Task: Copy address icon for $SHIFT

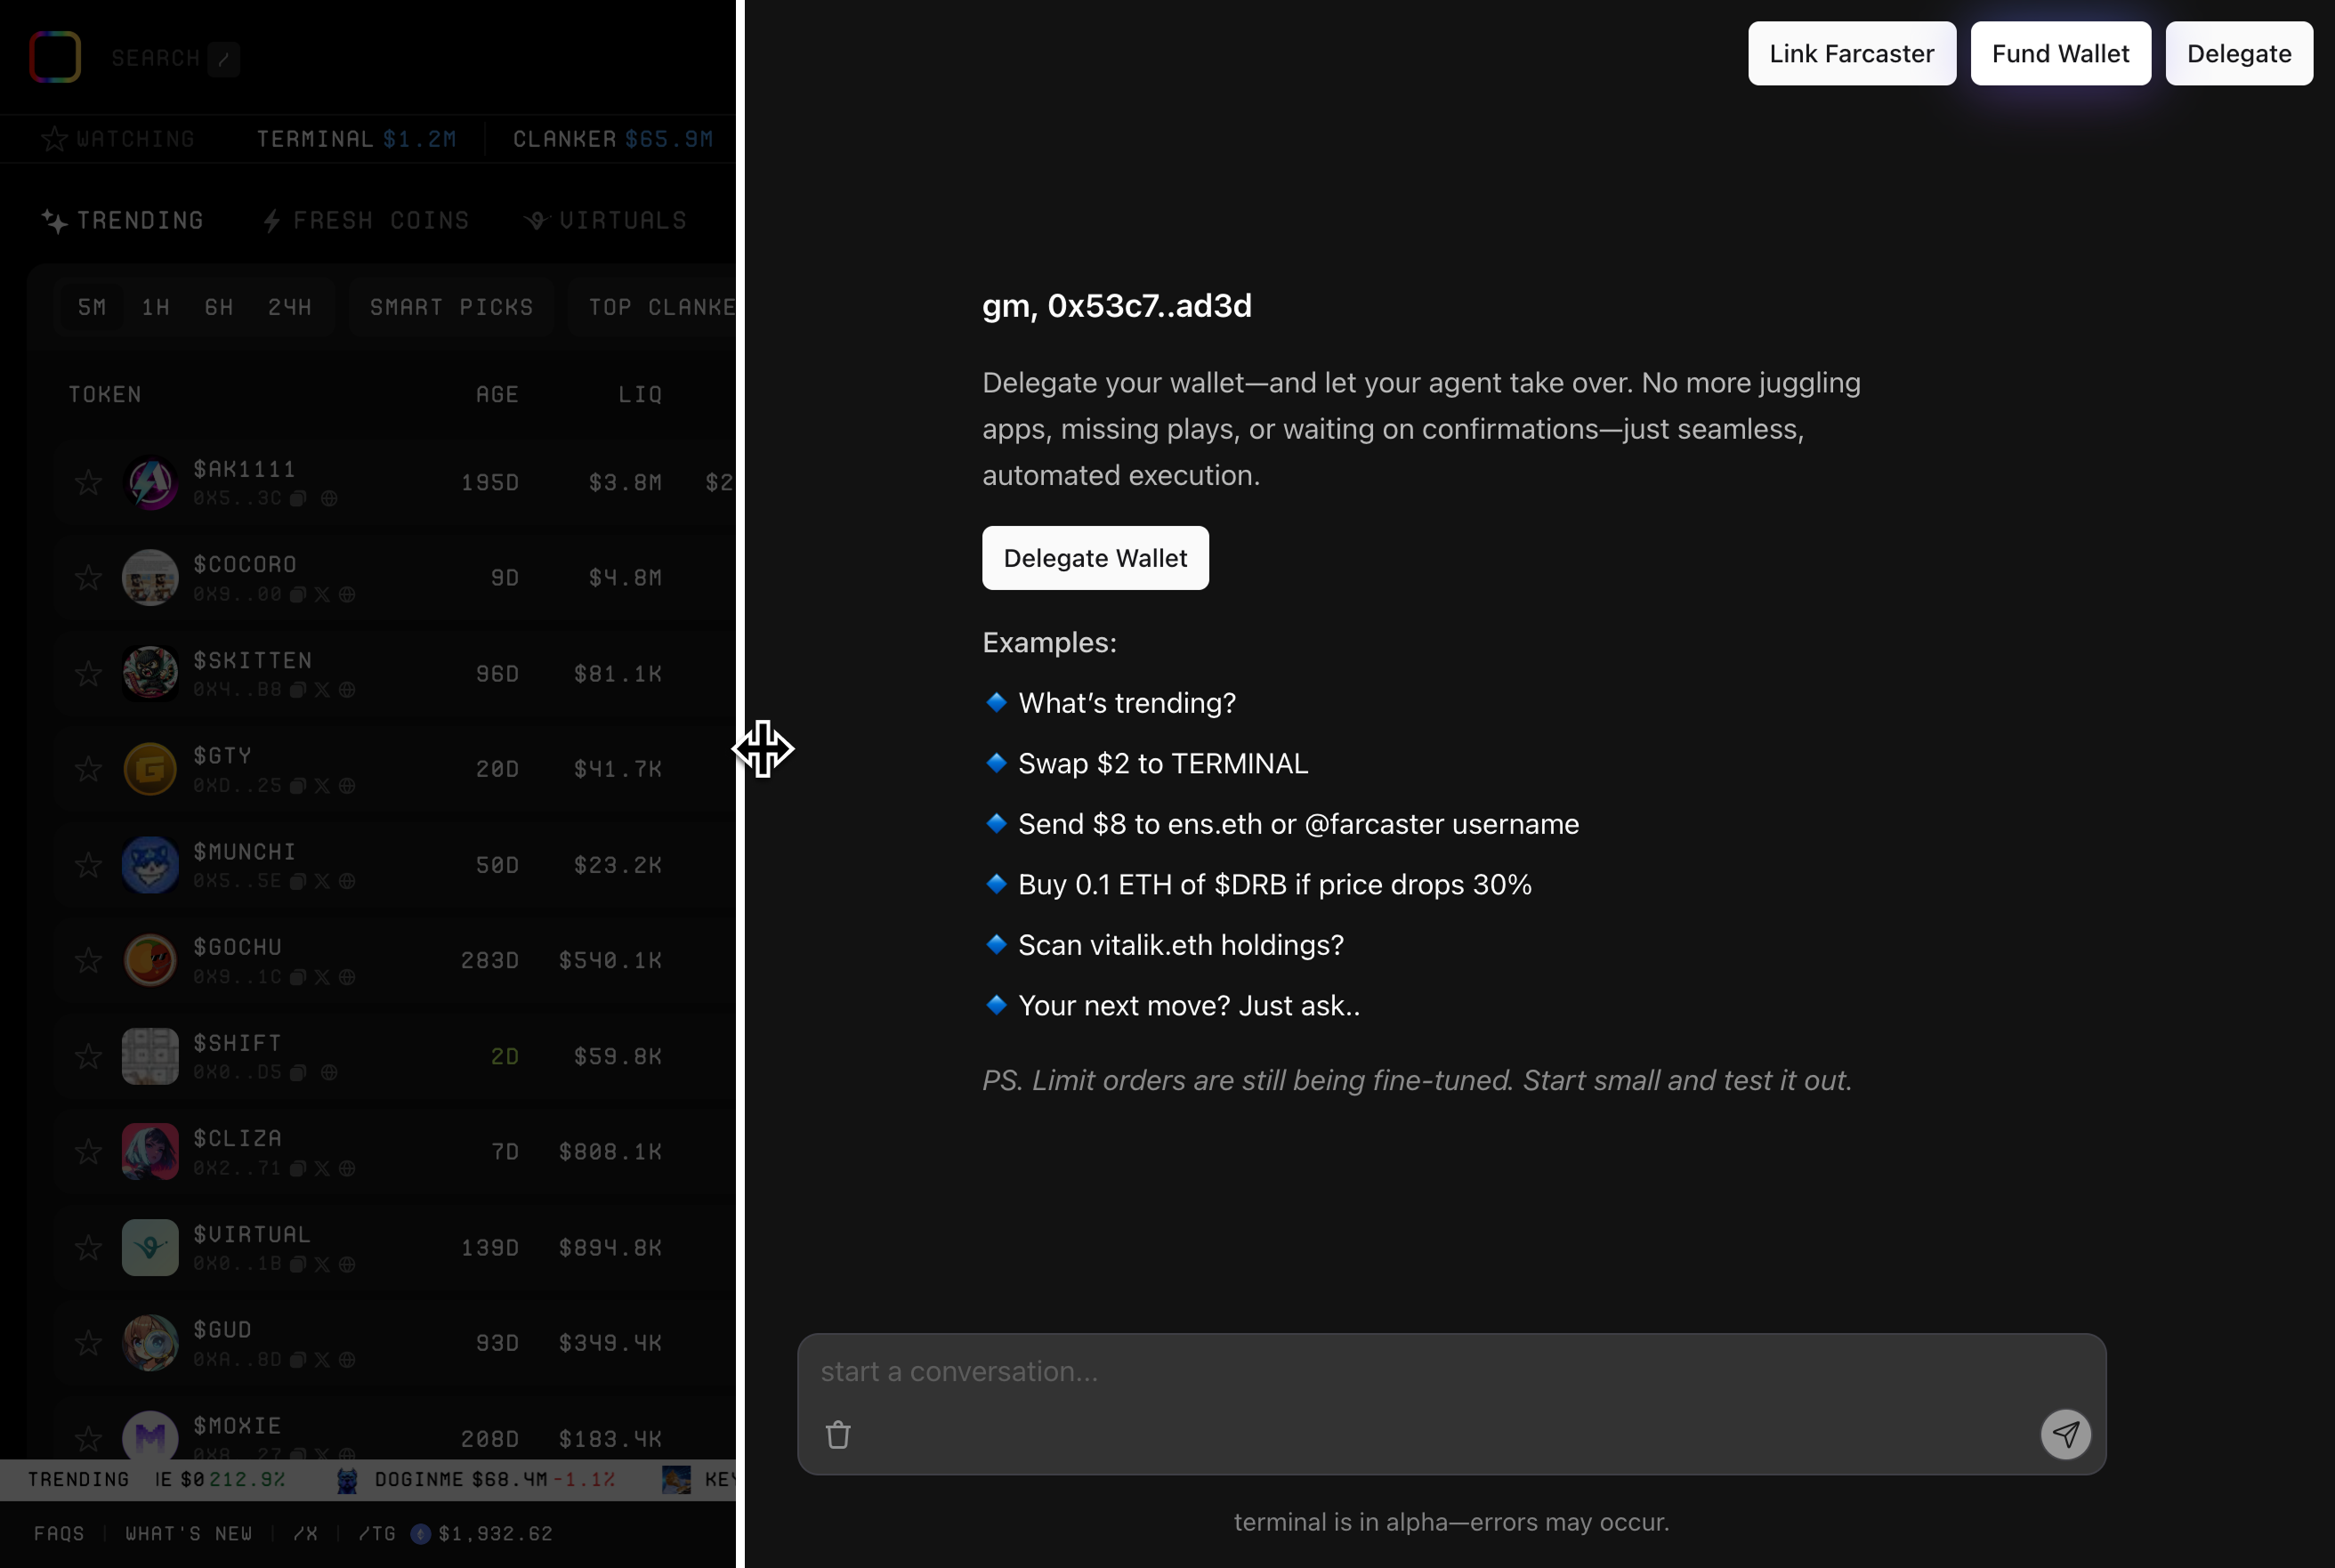Action: (298, 1073)
